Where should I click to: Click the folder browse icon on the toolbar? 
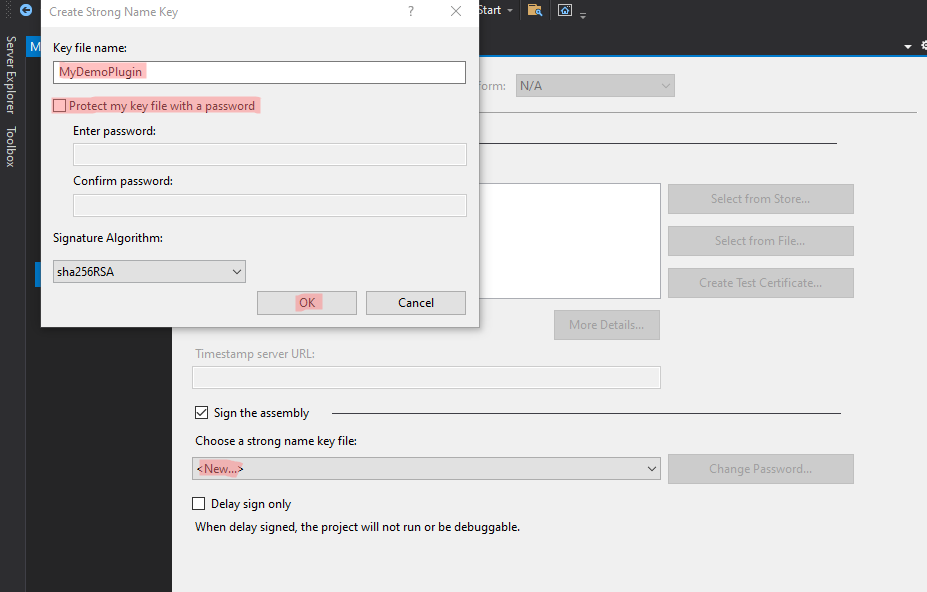point(535,10)
